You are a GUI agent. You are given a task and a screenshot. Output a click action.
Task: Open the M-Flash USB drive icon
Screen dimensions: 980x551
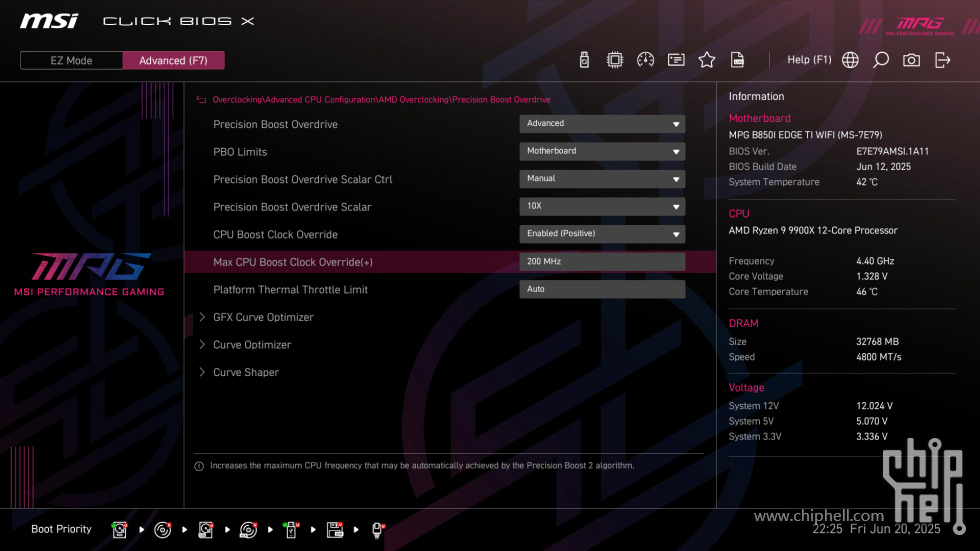(x=584, y=60)
